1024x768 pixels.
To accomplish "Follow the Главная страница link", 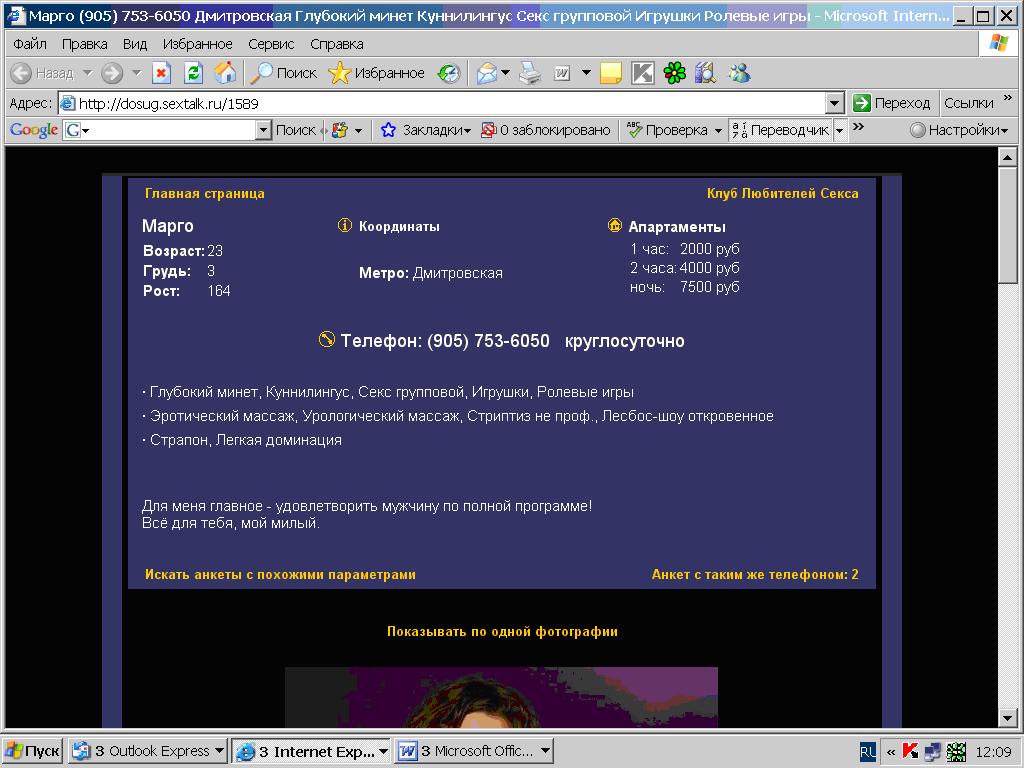I will pos(205,194).
